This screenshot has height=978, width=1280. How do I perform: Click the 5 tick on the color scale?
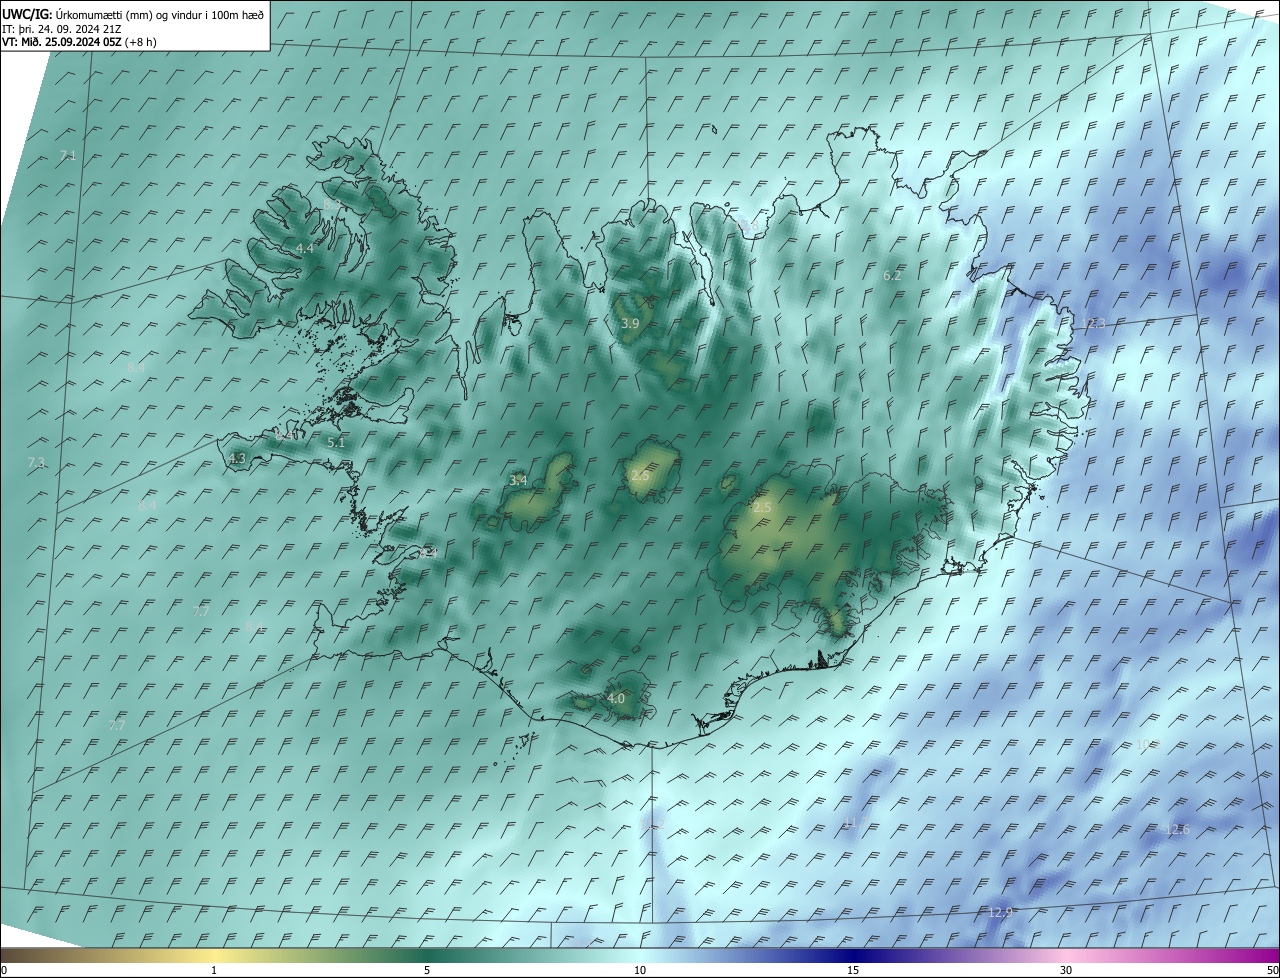[x=427, y=970]
